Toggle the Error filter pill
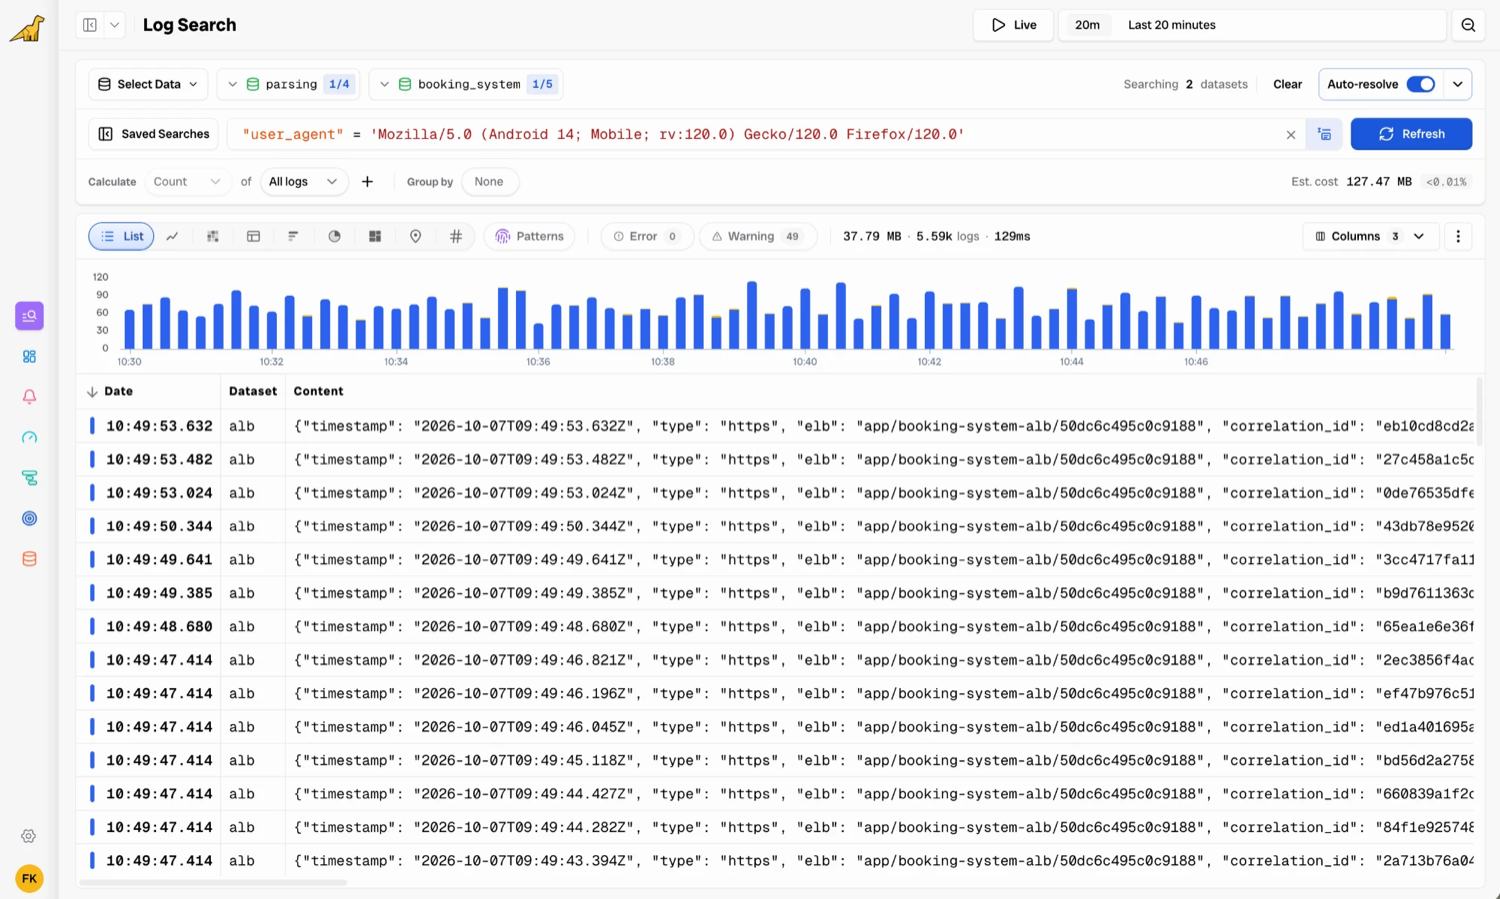The width and height of the screenshot is (1500, 899). point(647,236)
